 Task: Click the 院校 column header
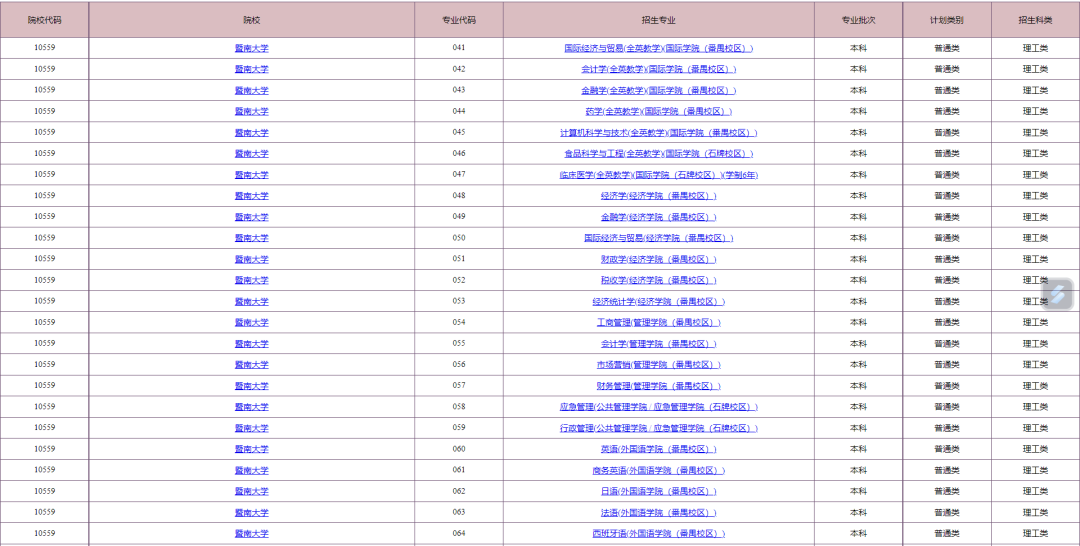pos(252,20)
